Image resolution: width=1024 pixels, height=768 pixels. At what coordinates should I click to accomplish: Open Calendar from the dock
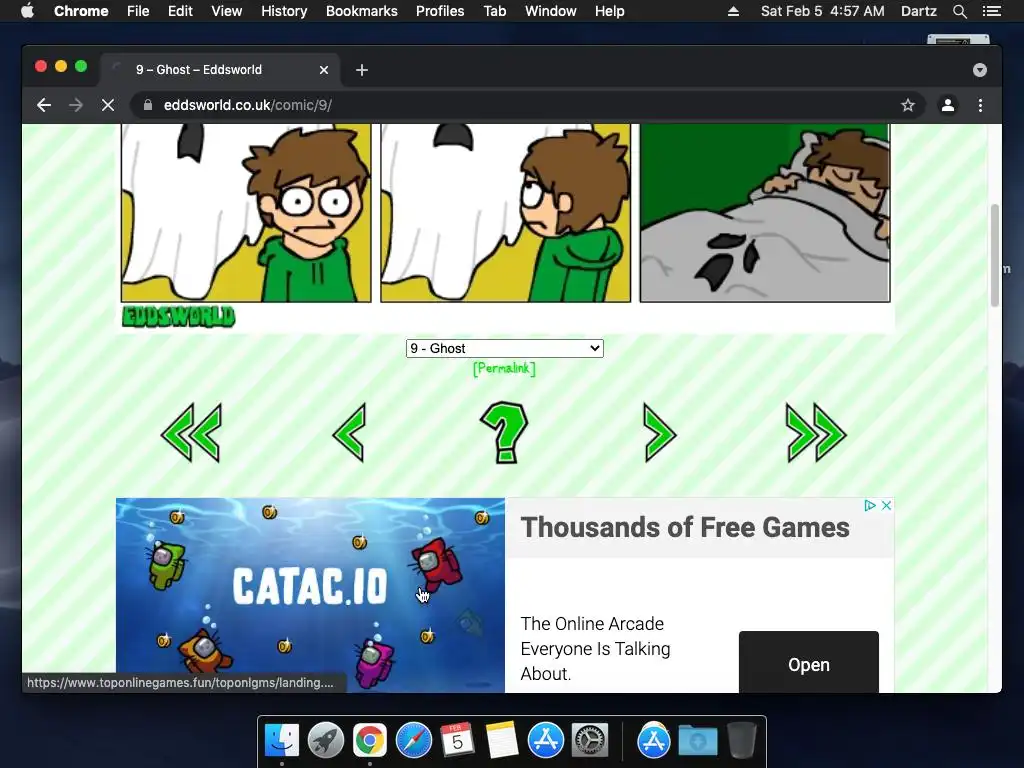pyautogui.click(x=457, y=741)
